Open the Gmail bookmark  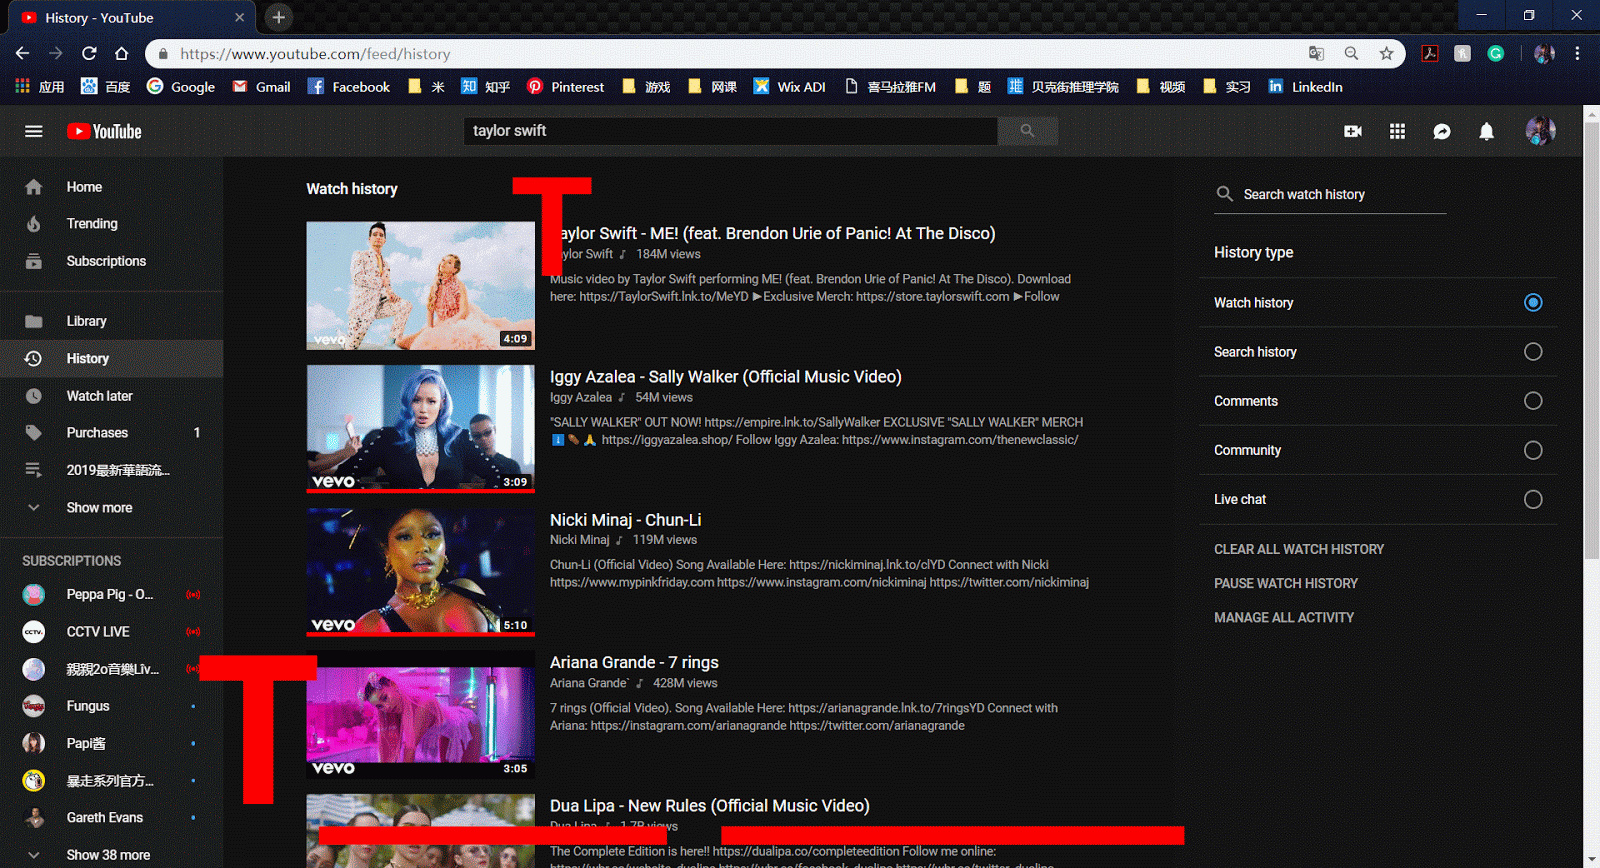(262, 87)
